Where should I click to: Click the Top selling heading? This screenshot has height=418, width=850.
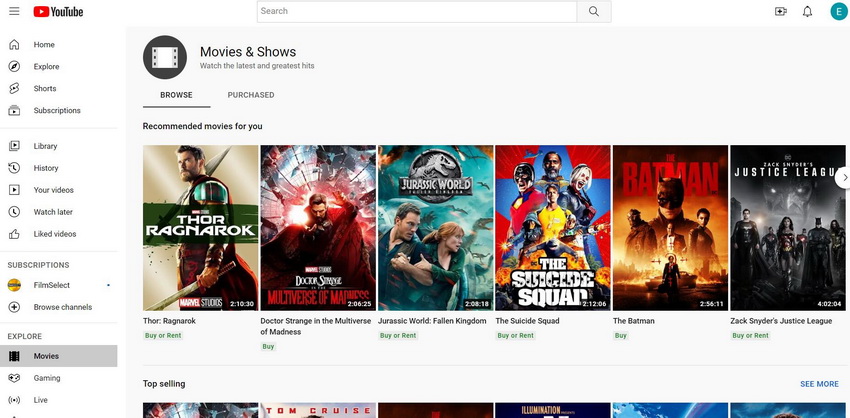tap(164, 384)
